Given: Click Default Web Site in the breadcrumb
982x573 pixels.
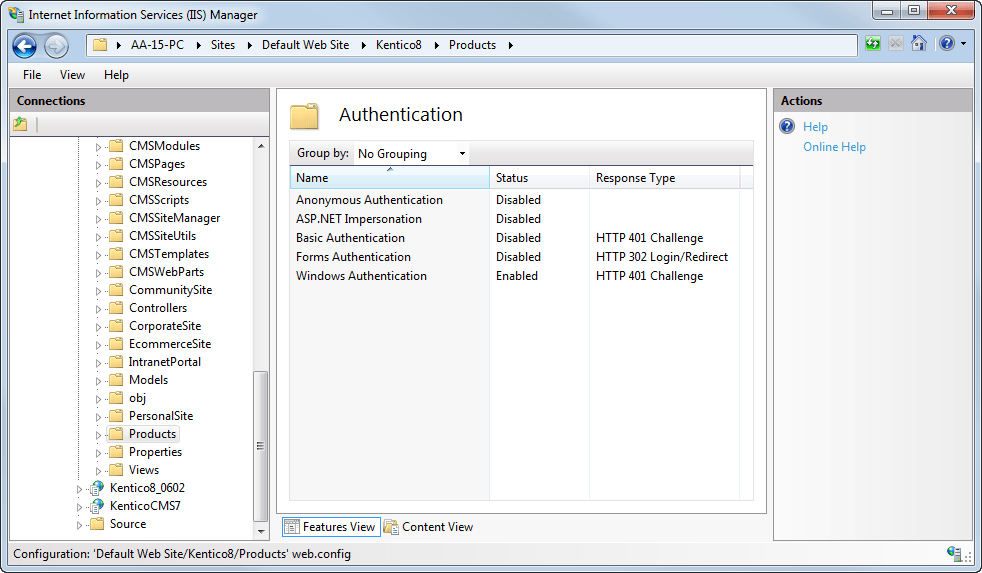Looking at the screenshot, I should [x=305, y=45].
